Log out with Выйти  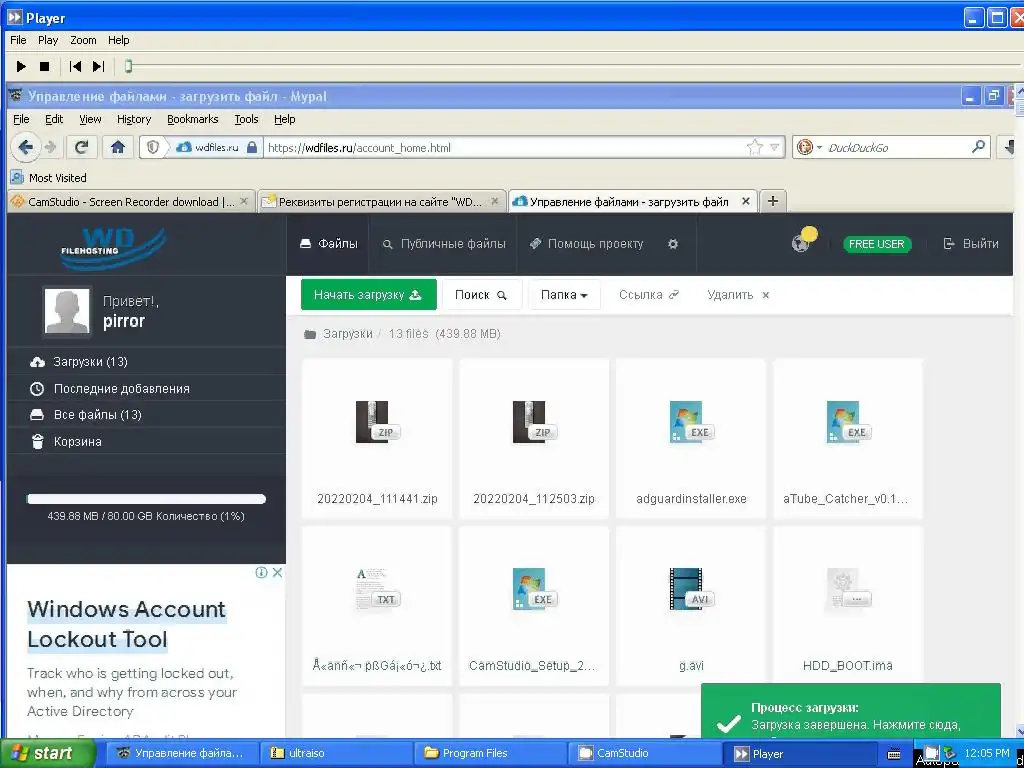[971, 244]
